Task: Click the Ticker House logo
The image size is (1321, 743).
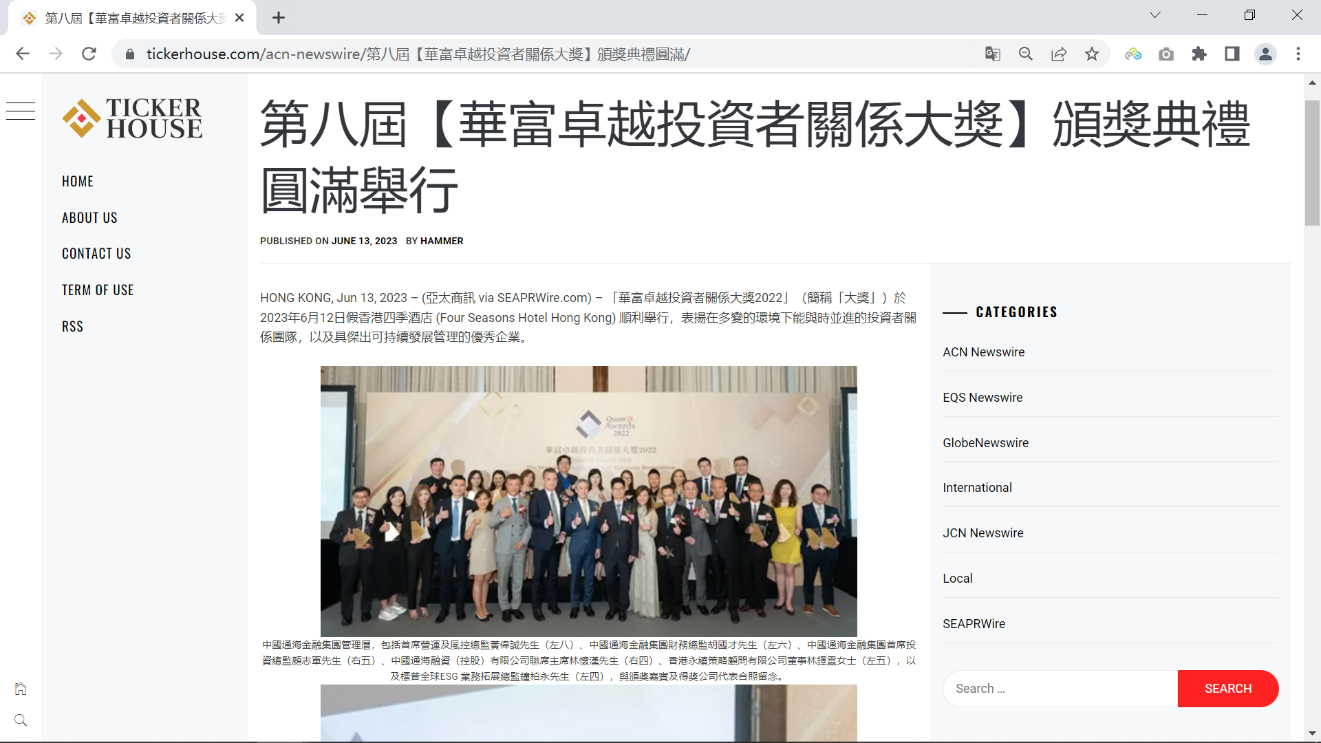Action: point(132,118)
